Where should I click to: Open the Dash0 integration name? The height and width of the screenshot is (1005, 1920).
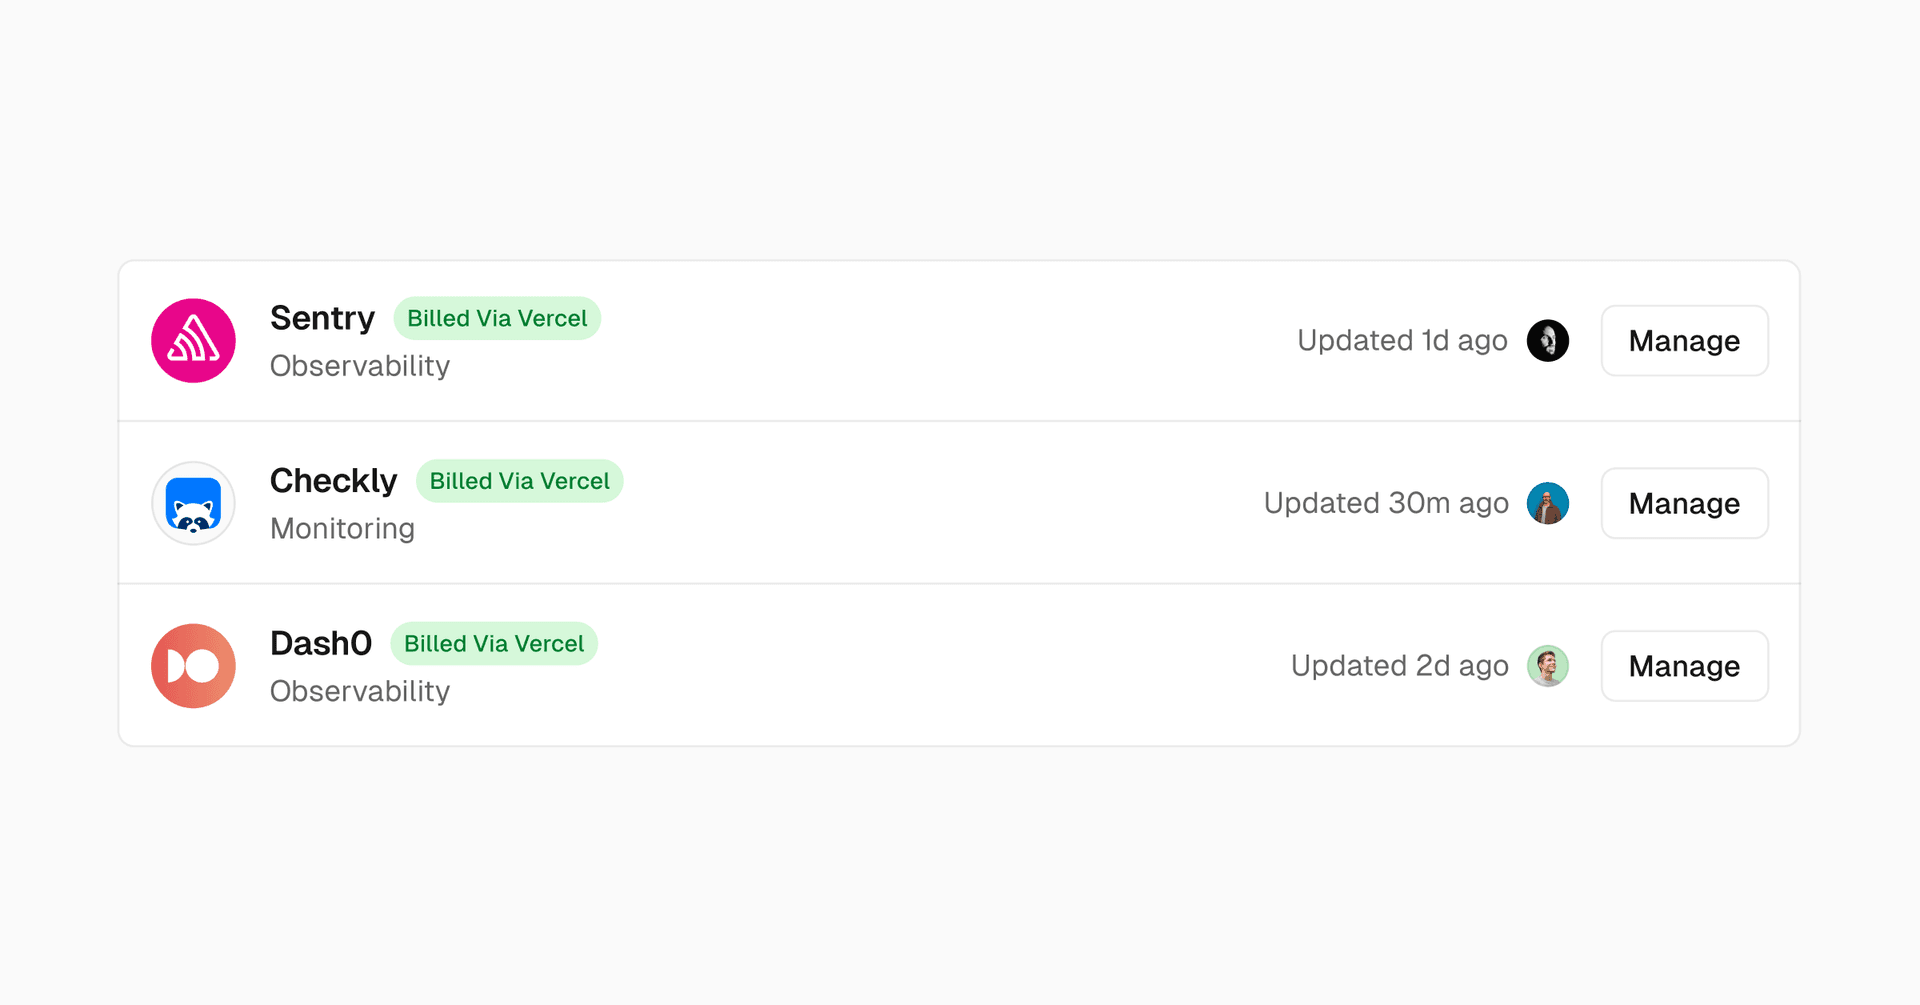pos(320,643)
